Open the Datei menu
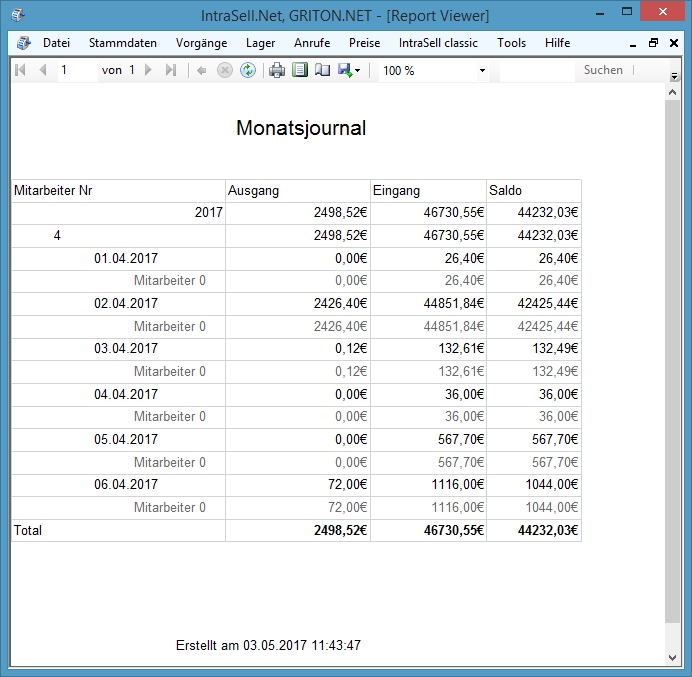Viewport: 692px width, 677px height. (x=56, y=43)
